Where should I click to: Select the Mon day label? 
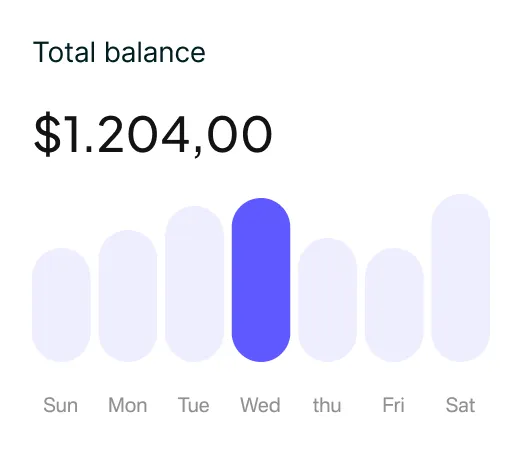128,405
